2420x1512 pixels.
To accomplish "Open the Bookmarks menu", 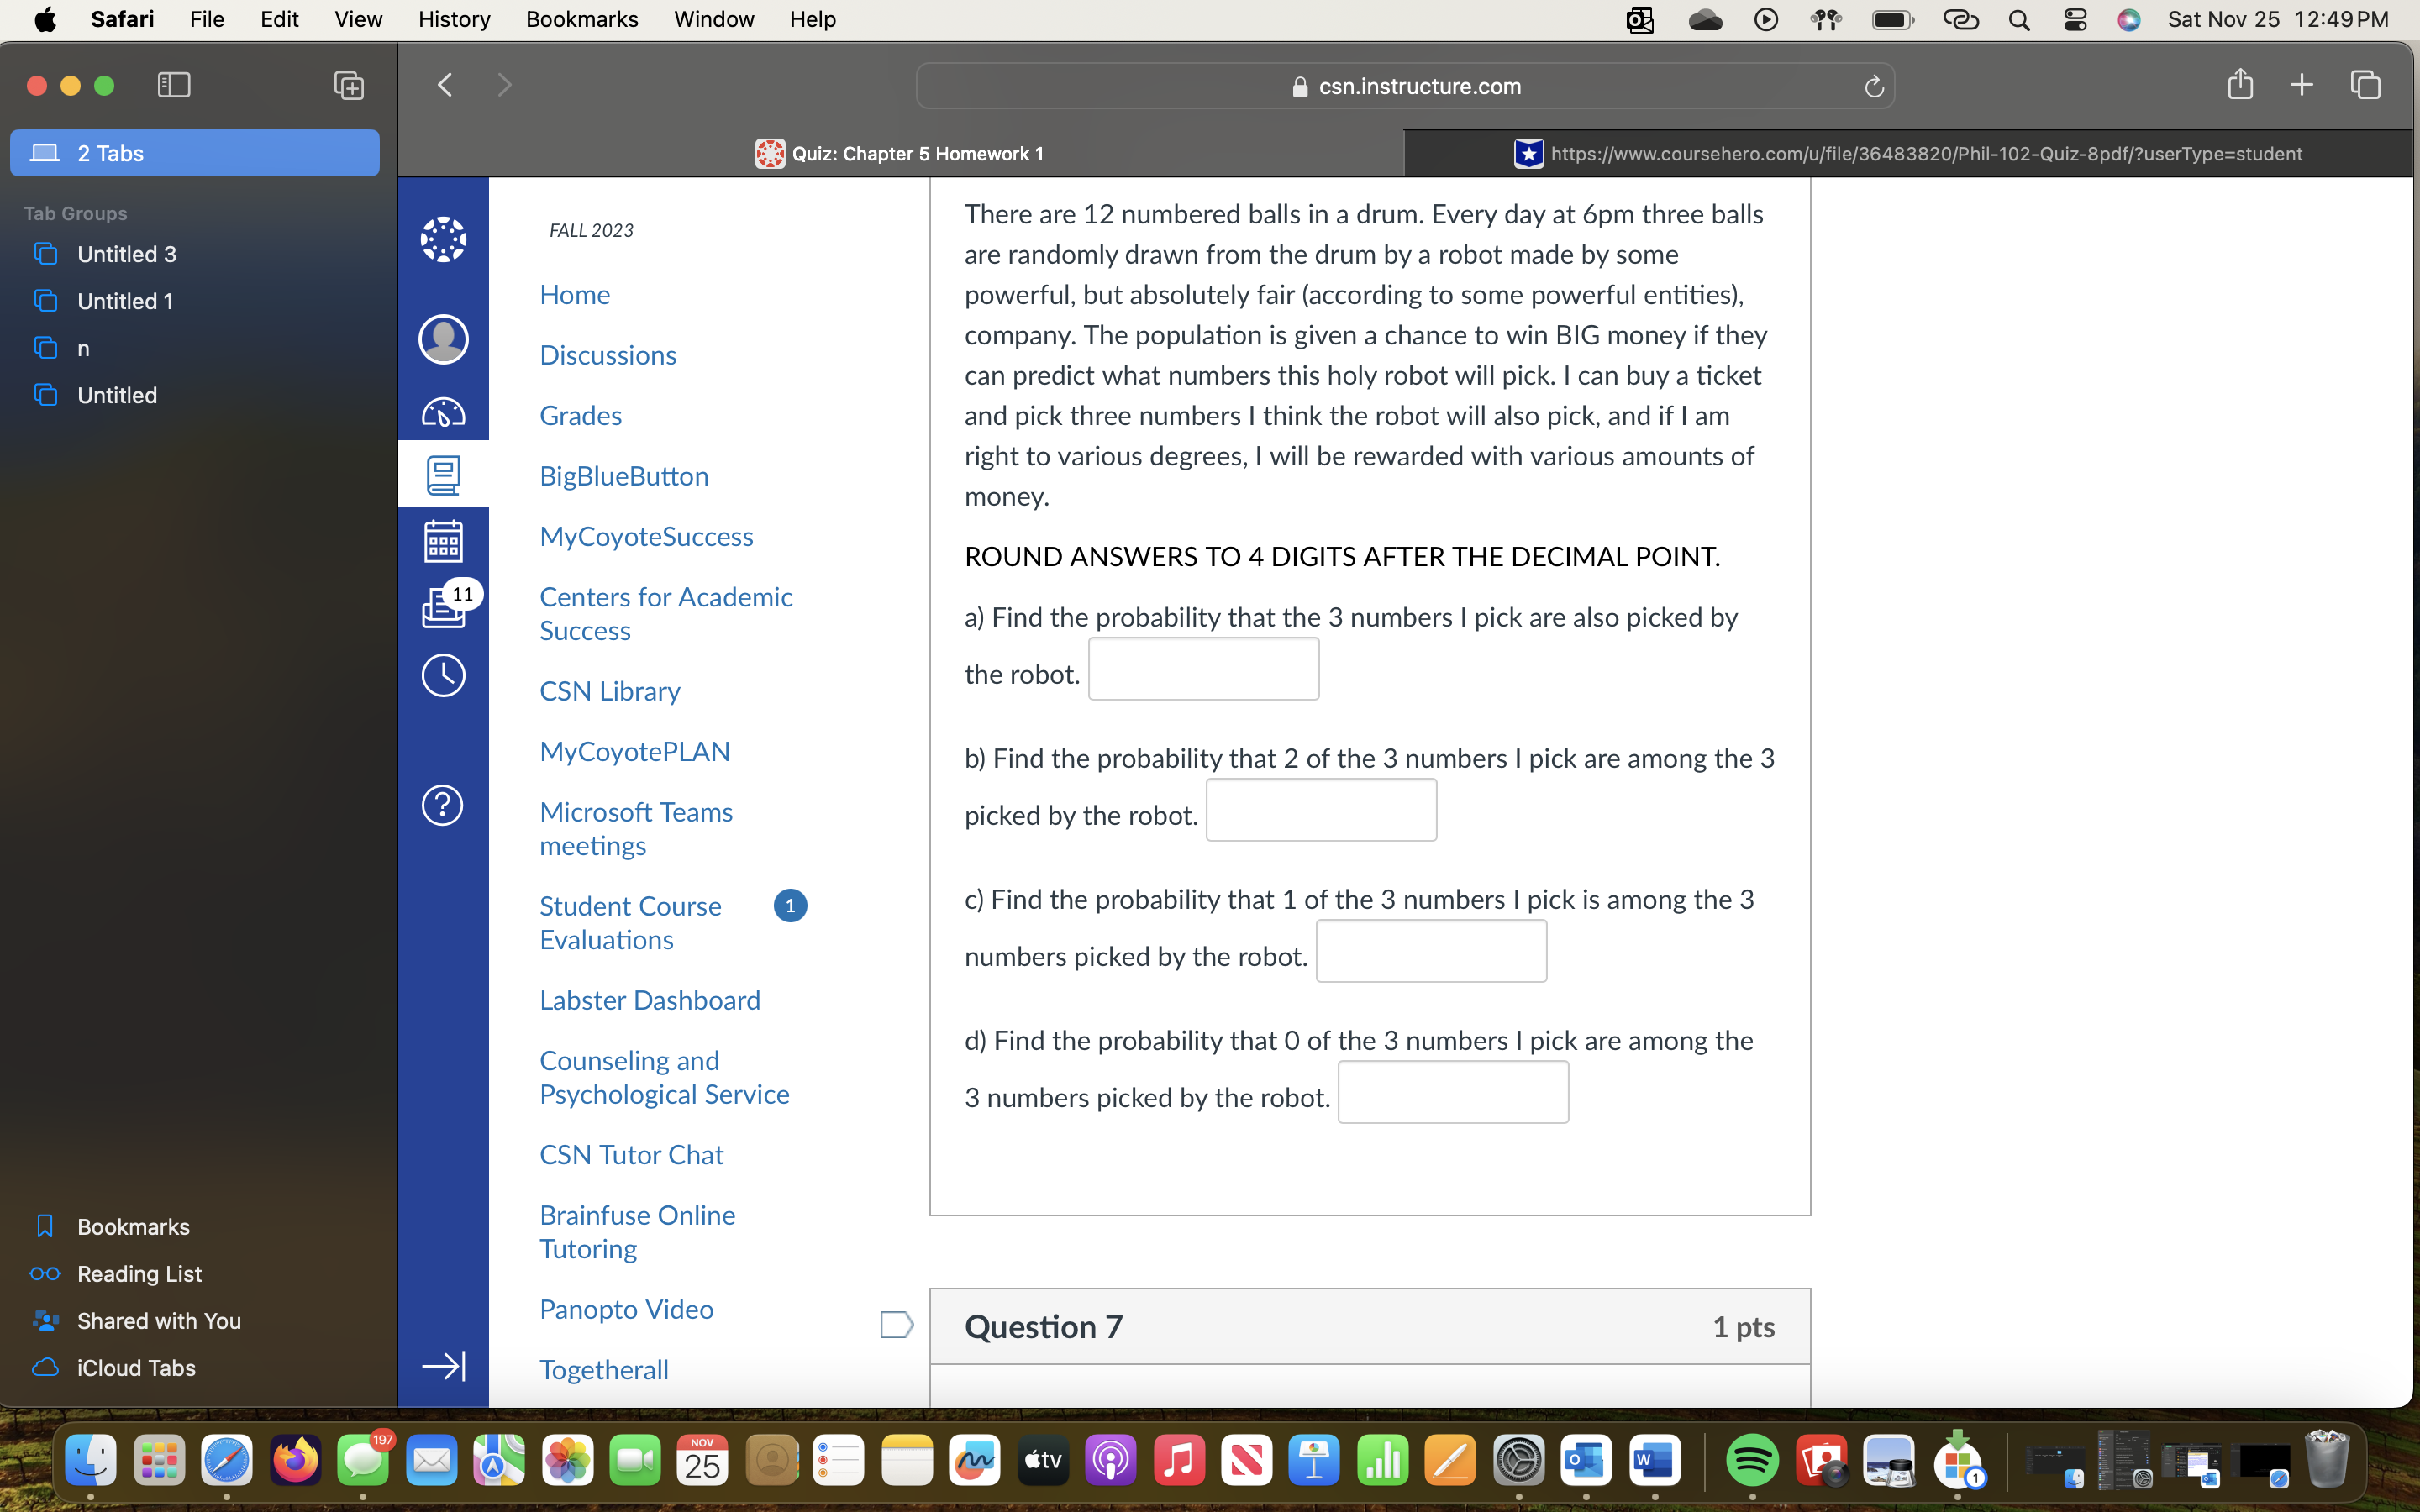I will click(581, 19).
